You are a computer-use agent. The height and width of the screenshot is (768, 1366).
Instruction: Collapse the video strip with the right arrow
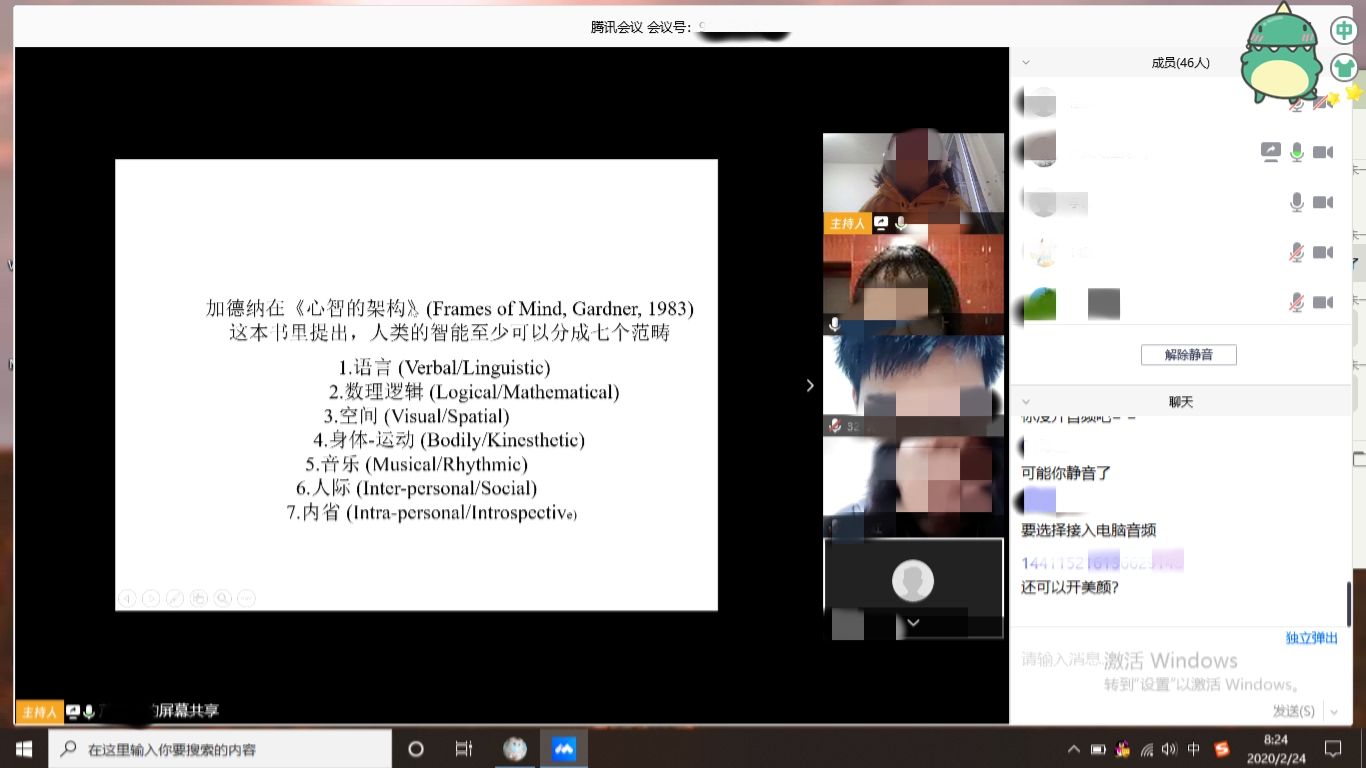(810, 385)
